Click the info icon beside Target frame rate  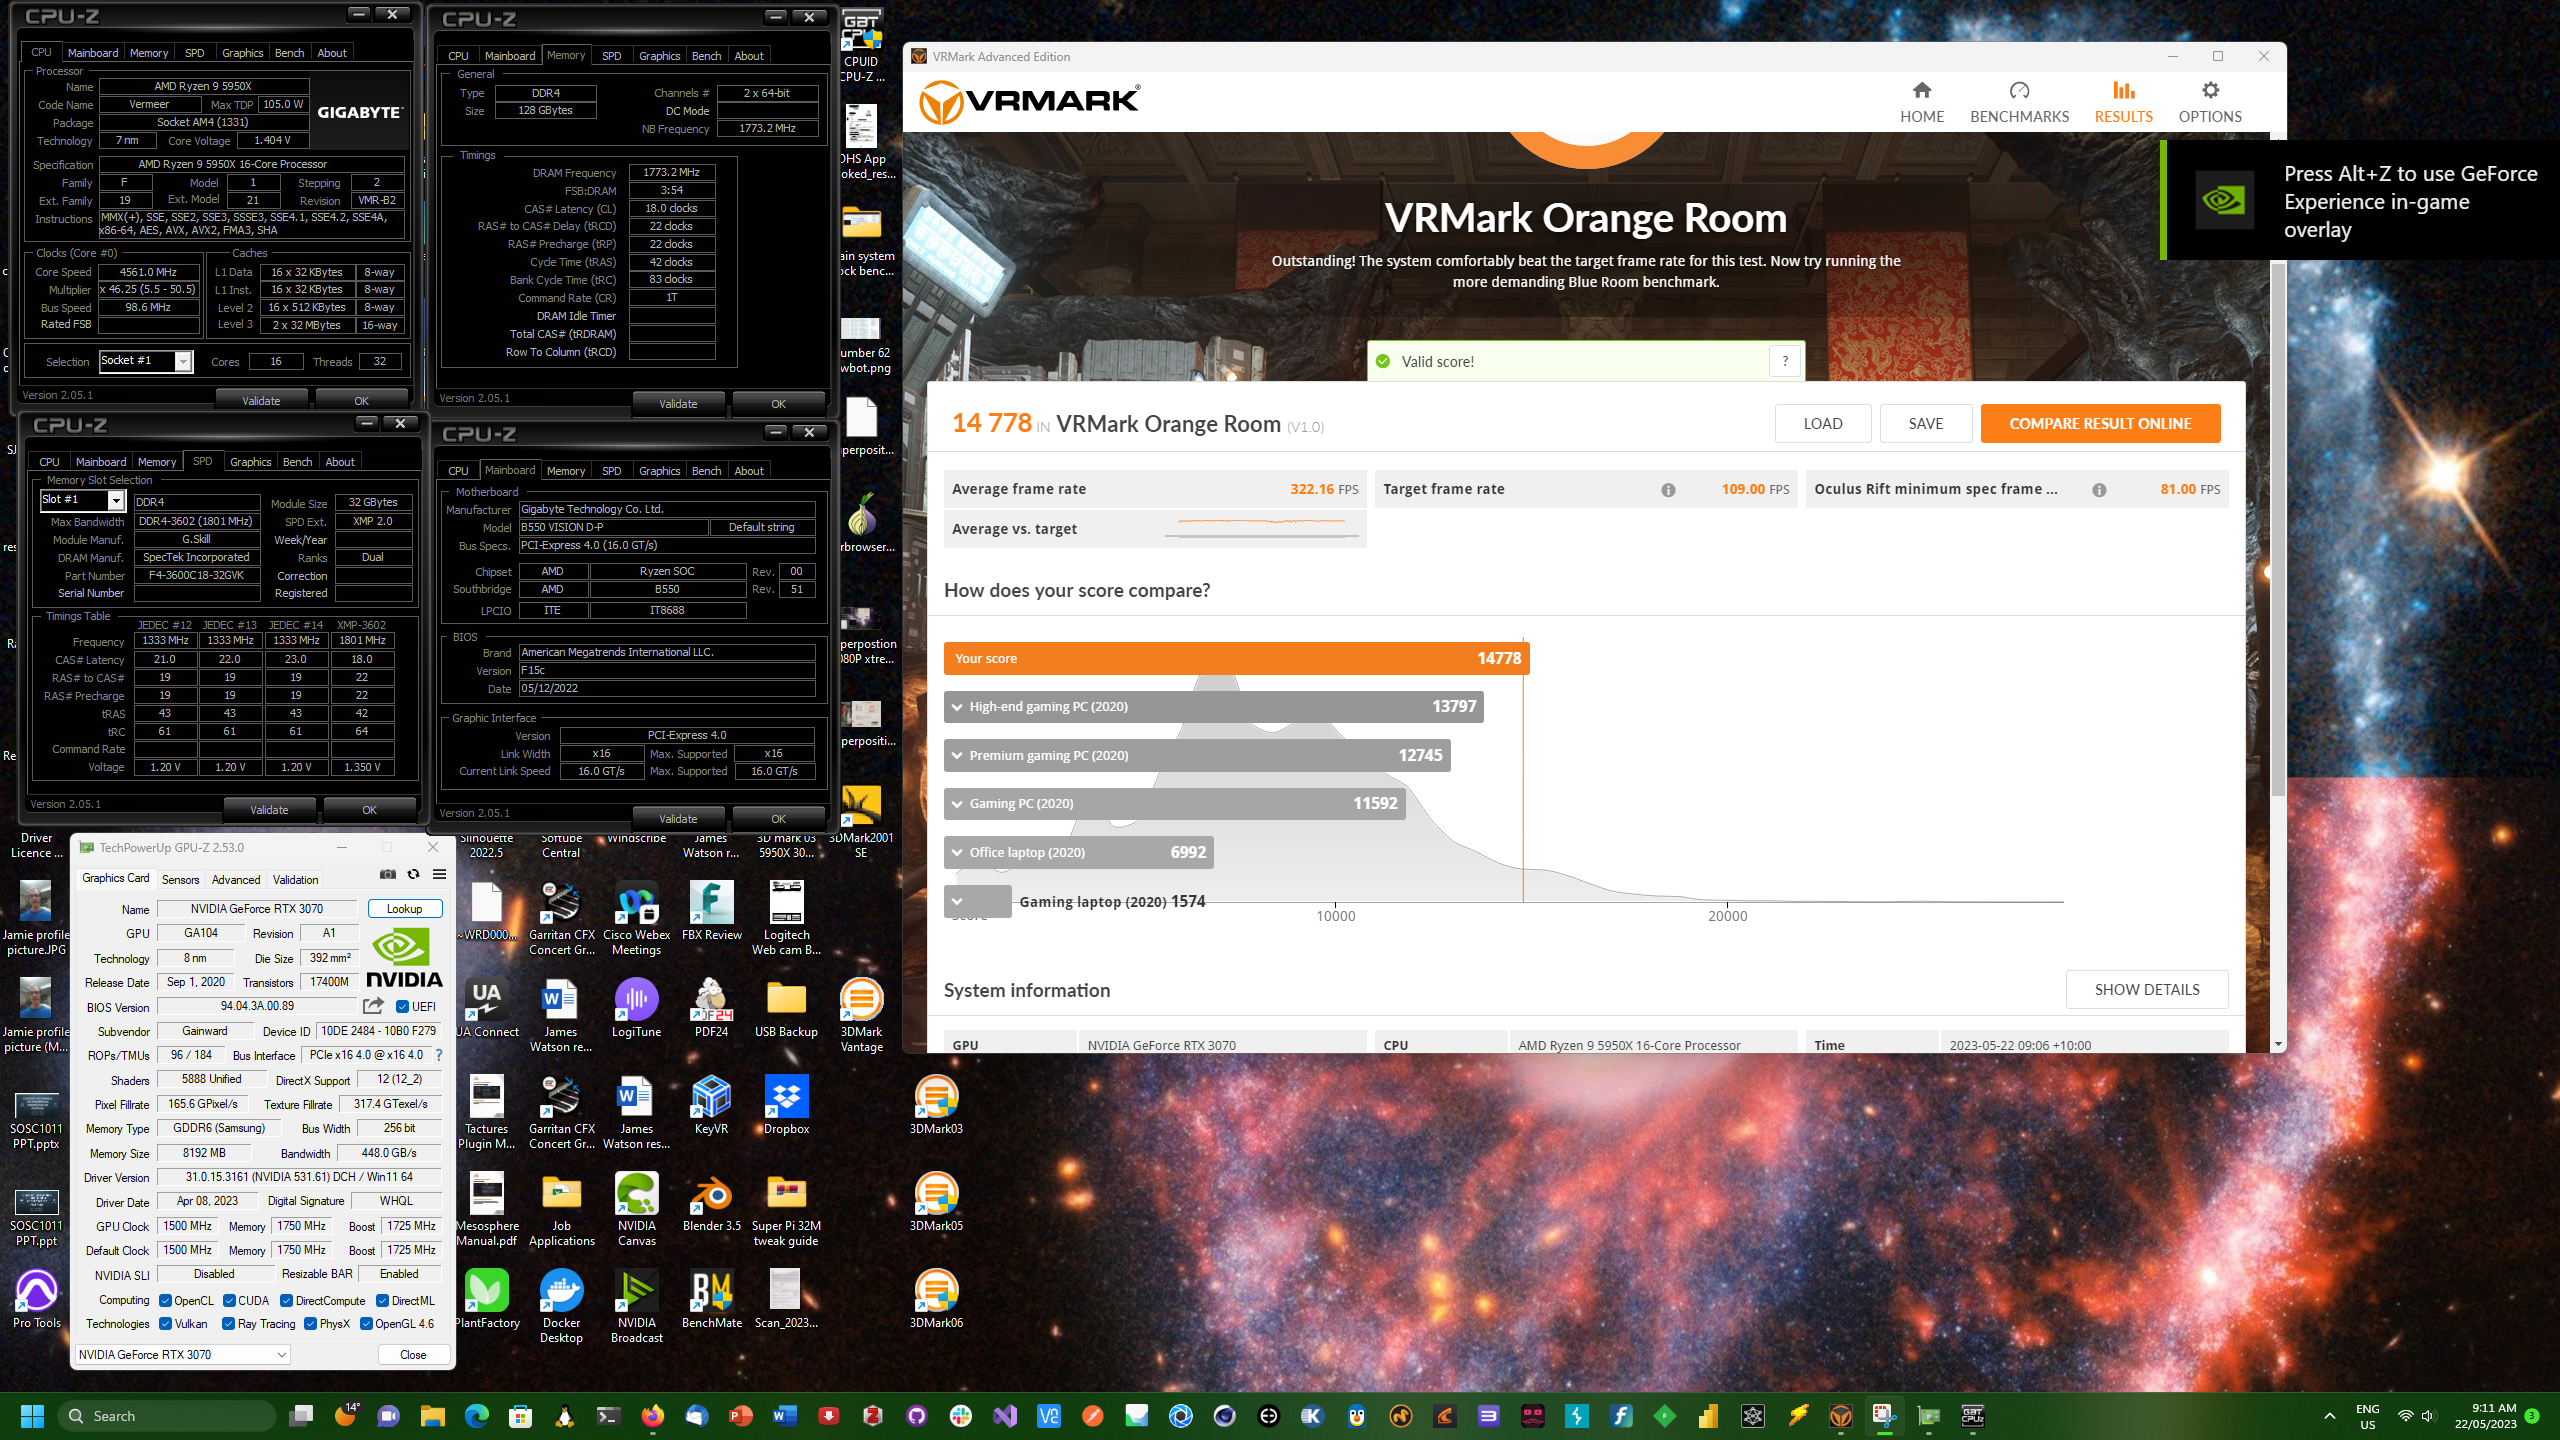[x=1668, y=490]
